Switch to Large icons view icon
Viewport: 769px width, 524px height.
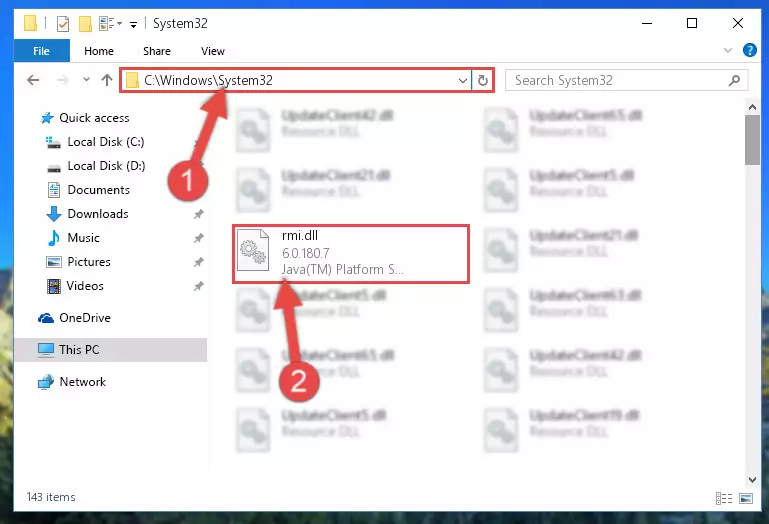pyautogui.click(x=746, y=498)
